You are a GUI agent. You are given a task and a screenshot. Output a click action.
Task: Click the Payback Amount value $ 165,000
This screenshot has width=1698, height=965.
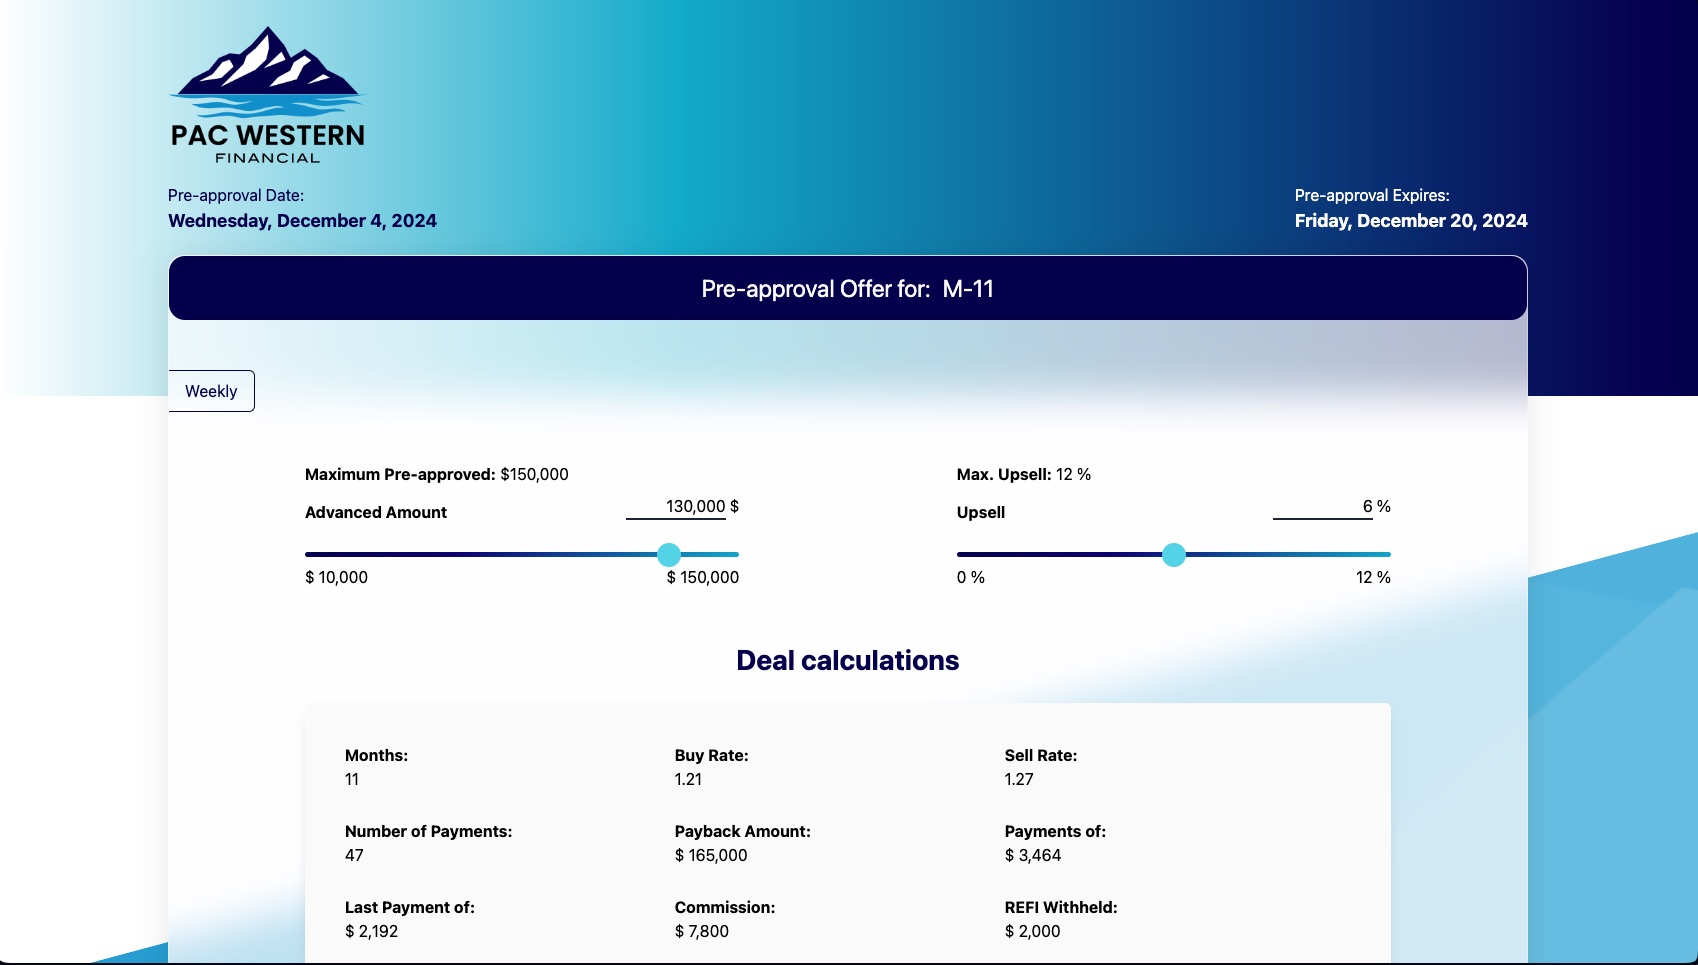tap(711, 856)
